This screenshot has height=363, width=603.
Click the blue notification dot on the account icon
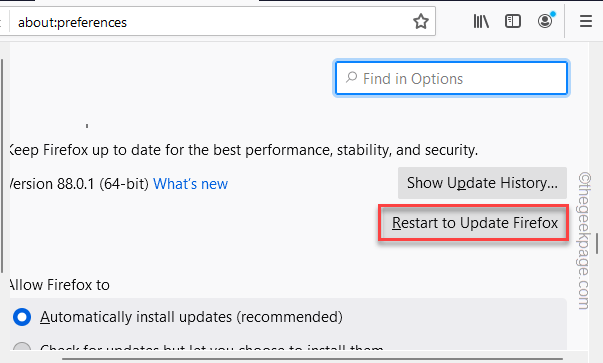coord(553,14)
